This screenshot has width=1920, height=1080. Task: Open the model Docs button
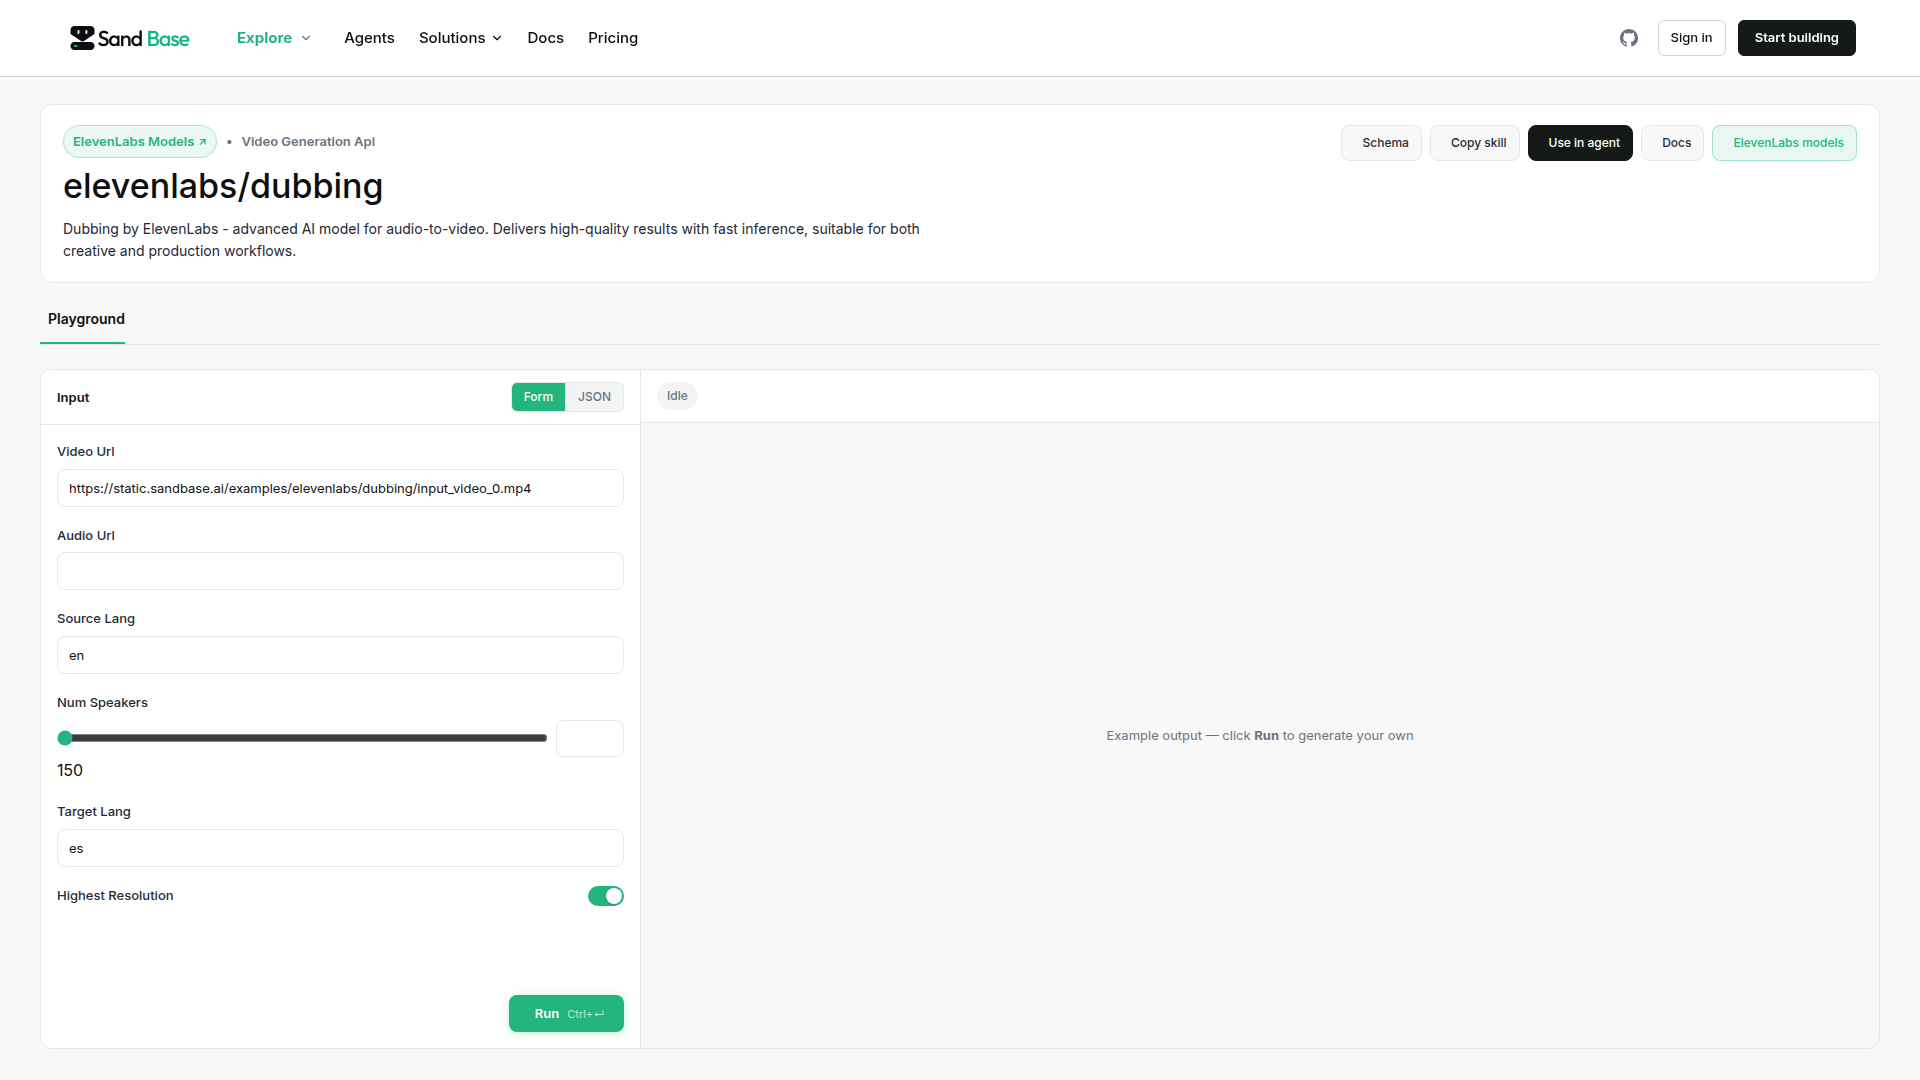pyautogui.click(x=1672, y=143)
